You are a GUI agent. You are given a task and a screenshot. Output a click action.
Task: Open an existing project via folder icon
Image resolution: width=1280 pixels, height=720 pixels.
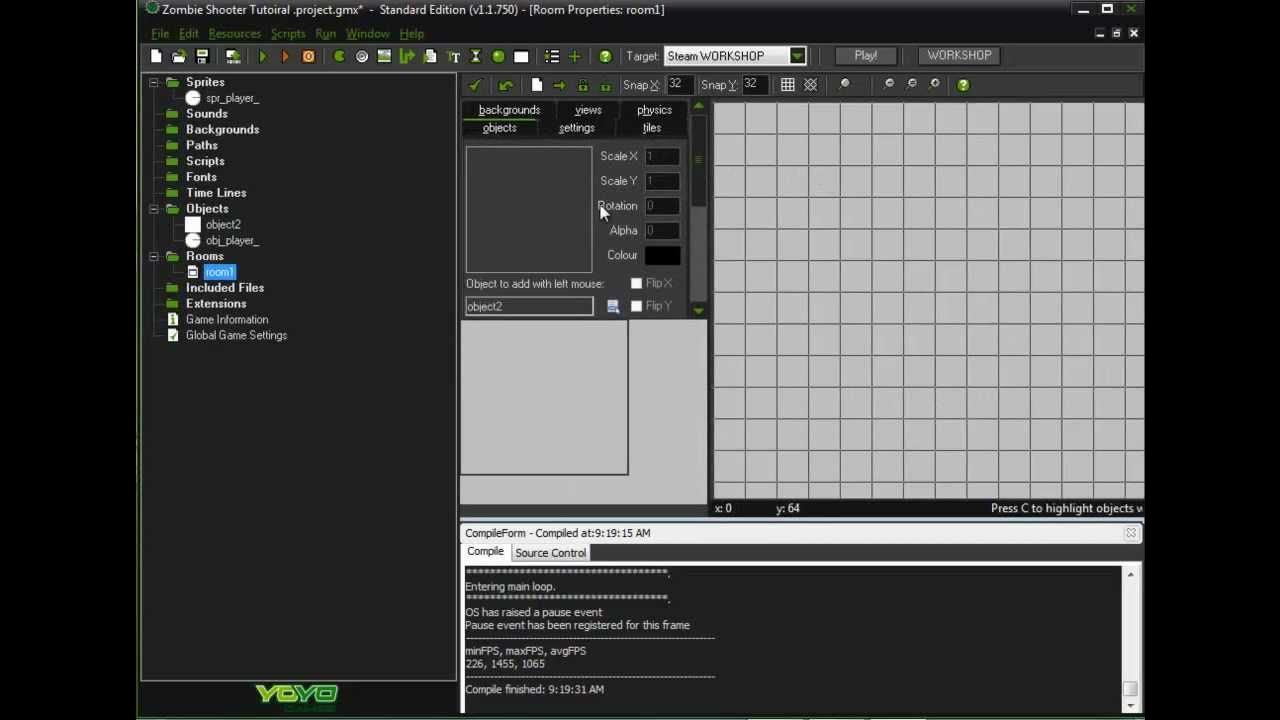(179, 57)
